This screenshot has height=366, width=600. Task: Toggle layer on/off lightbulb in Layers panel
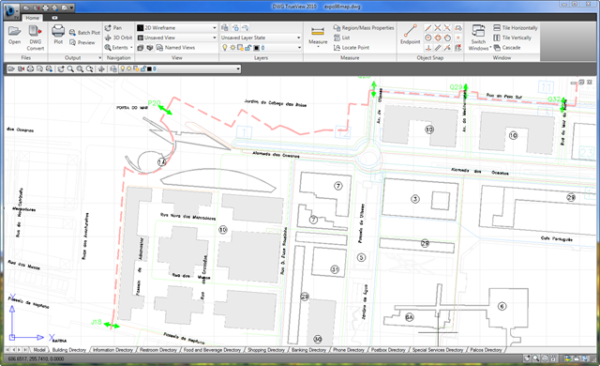[225, 47]
